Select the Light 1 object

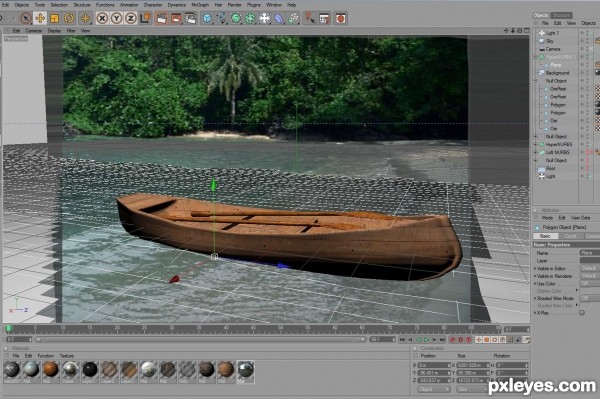(x=552, y=33)
